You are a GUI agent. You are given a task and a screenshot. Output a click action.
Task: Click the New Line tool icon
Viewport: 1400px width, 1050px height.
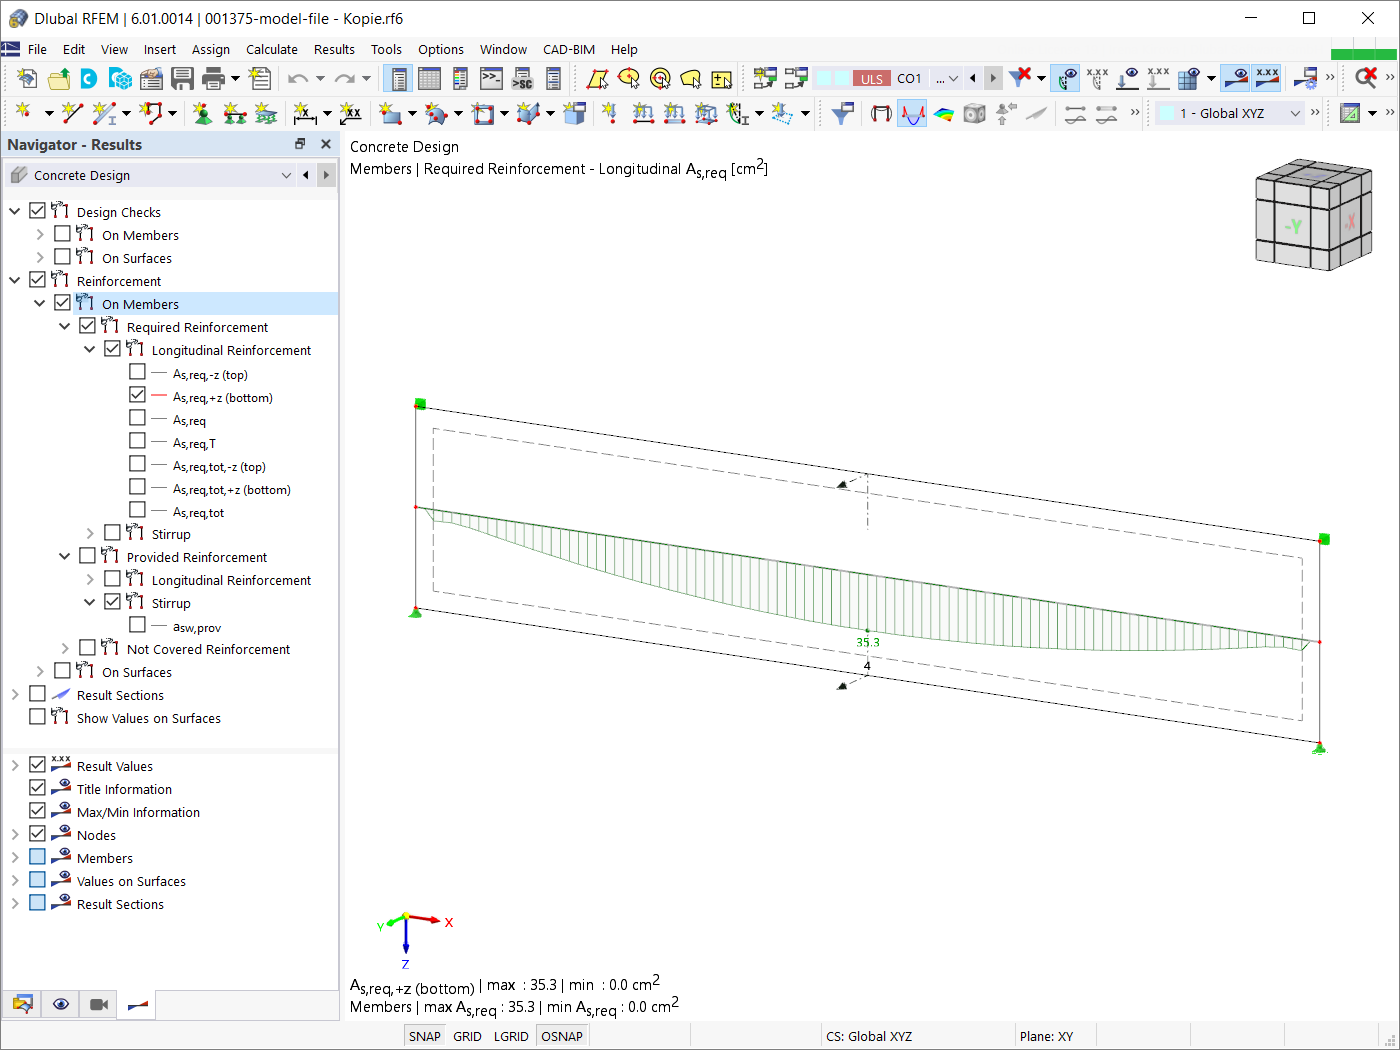[71, 113]
